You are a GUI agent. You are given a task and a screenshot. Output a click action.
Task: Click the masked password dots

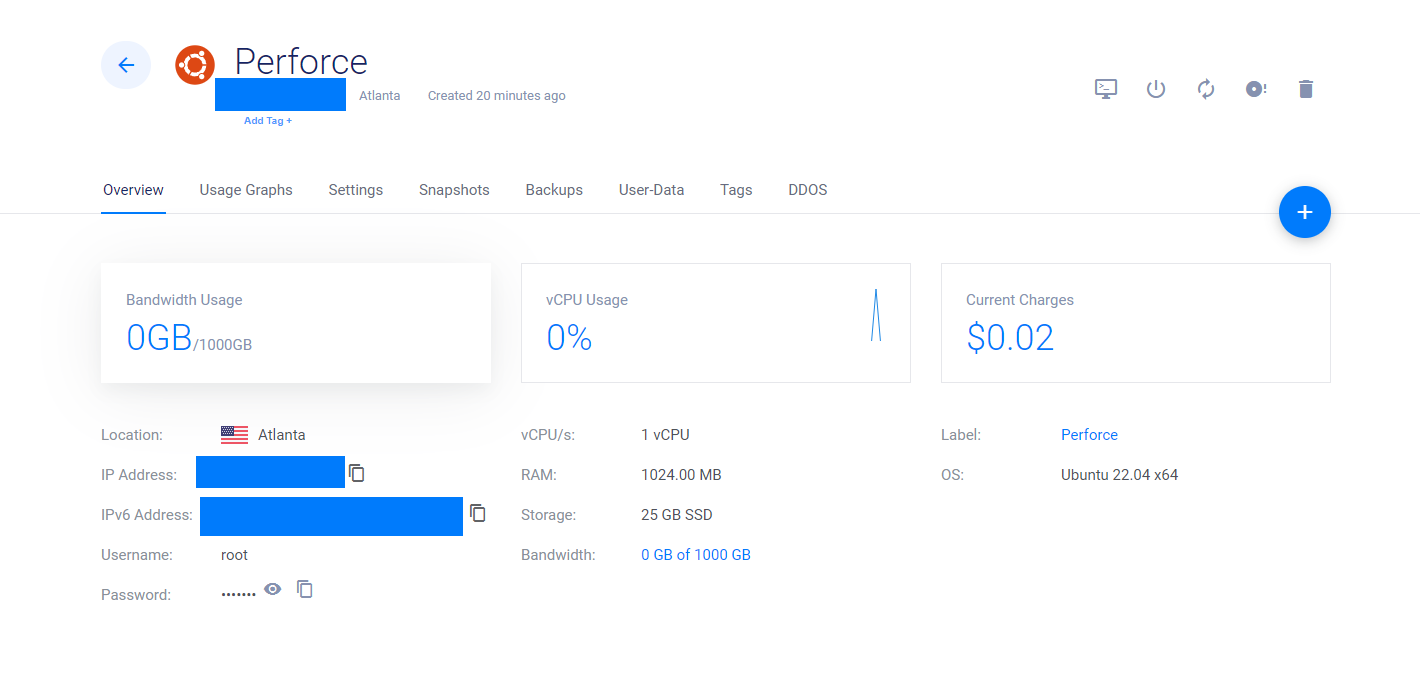(x=238, y=595)
